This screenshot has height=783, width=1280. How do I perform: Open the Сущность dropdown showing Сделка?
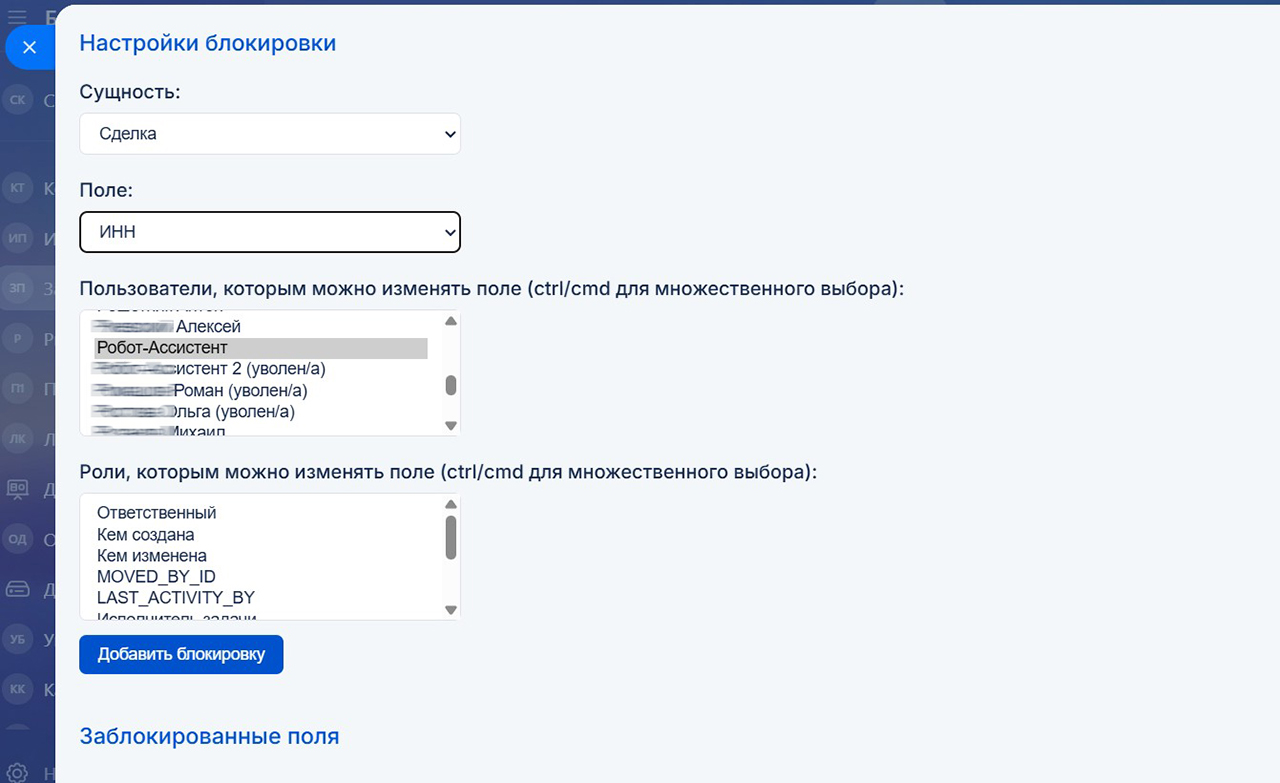click(x=269, y=134)
